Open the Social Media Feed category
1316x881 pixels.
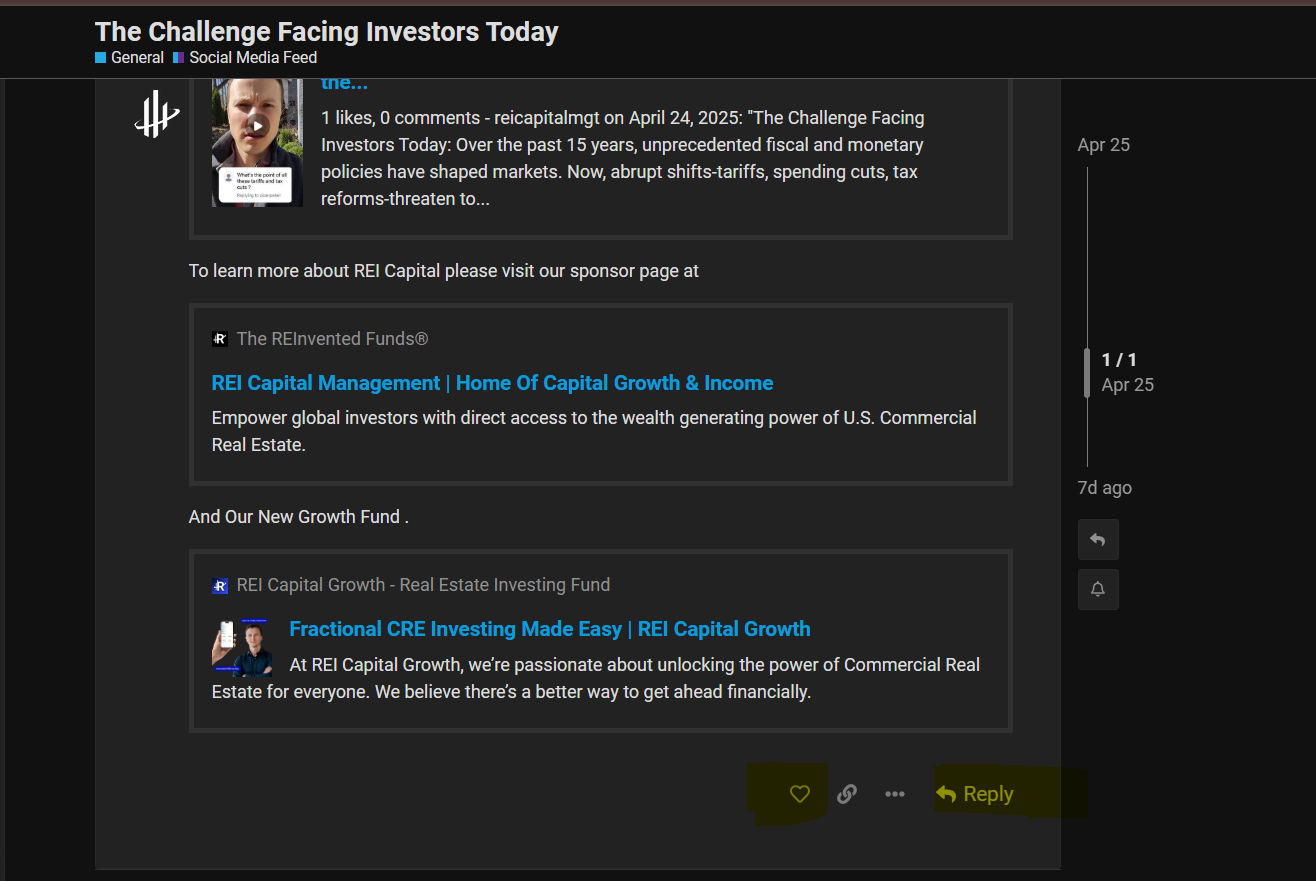tap(245, 58)
